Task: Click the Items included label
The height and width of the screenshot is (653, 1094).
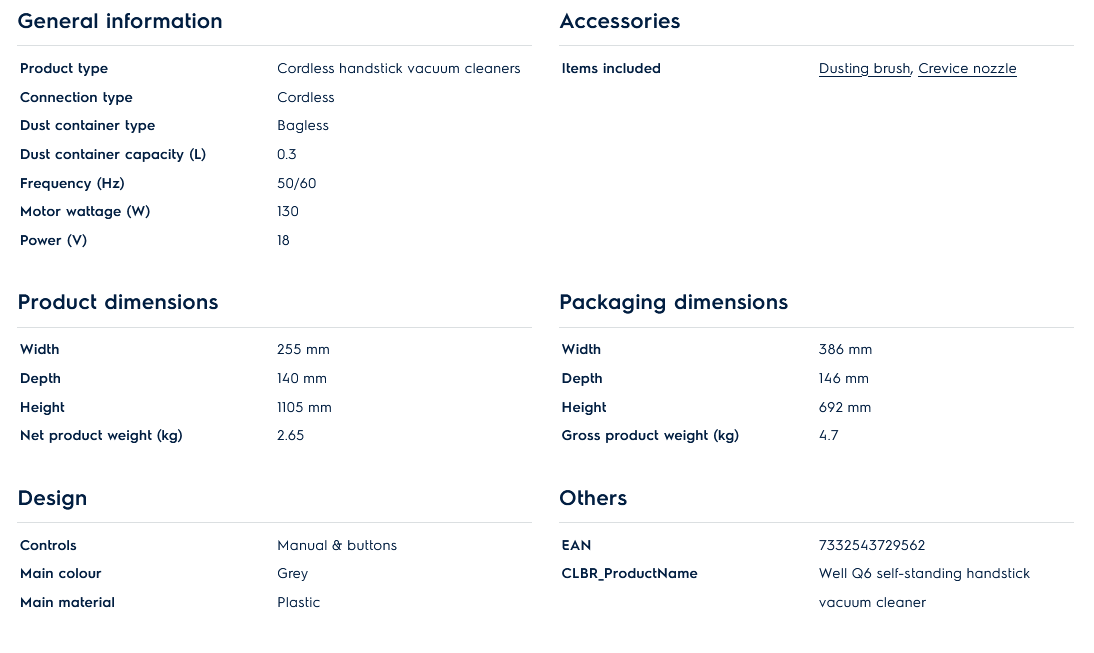Action: pos(611,69)
